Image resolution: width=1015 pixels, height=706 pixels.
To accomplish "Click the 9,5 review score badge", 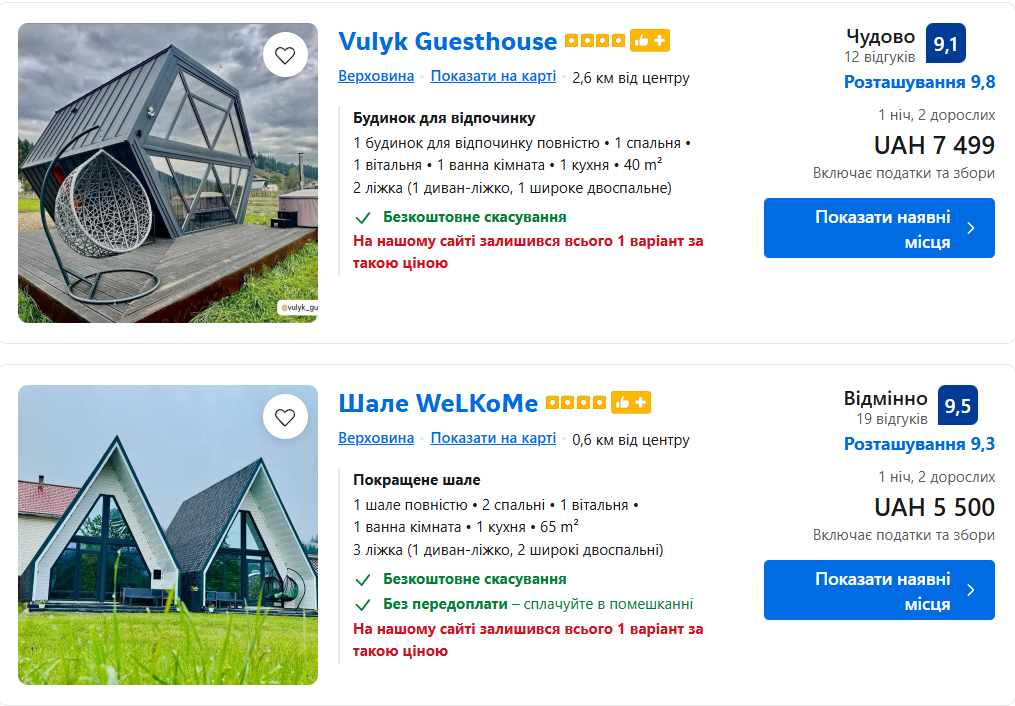I will tap(957, 406).
